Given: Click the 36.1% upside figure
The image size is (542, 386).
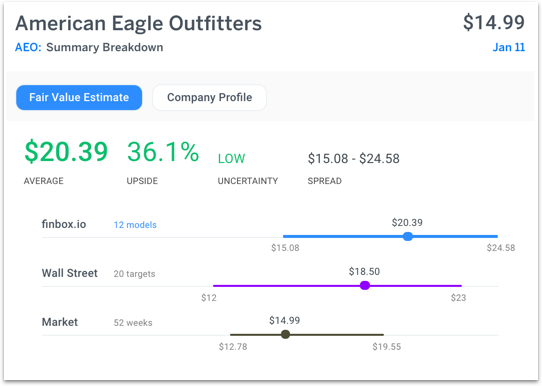Looking at the screenshot, I should coord(163,151).
